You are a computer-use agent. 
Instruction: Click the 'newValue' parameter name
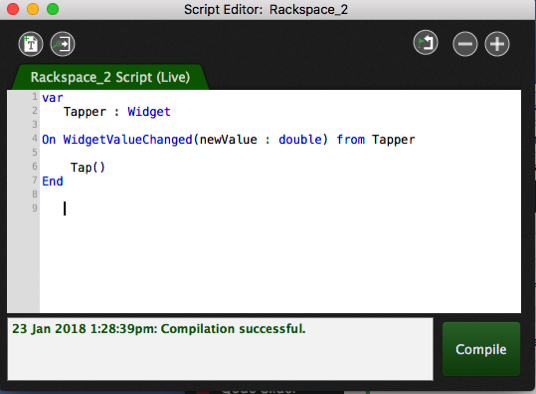228,140
